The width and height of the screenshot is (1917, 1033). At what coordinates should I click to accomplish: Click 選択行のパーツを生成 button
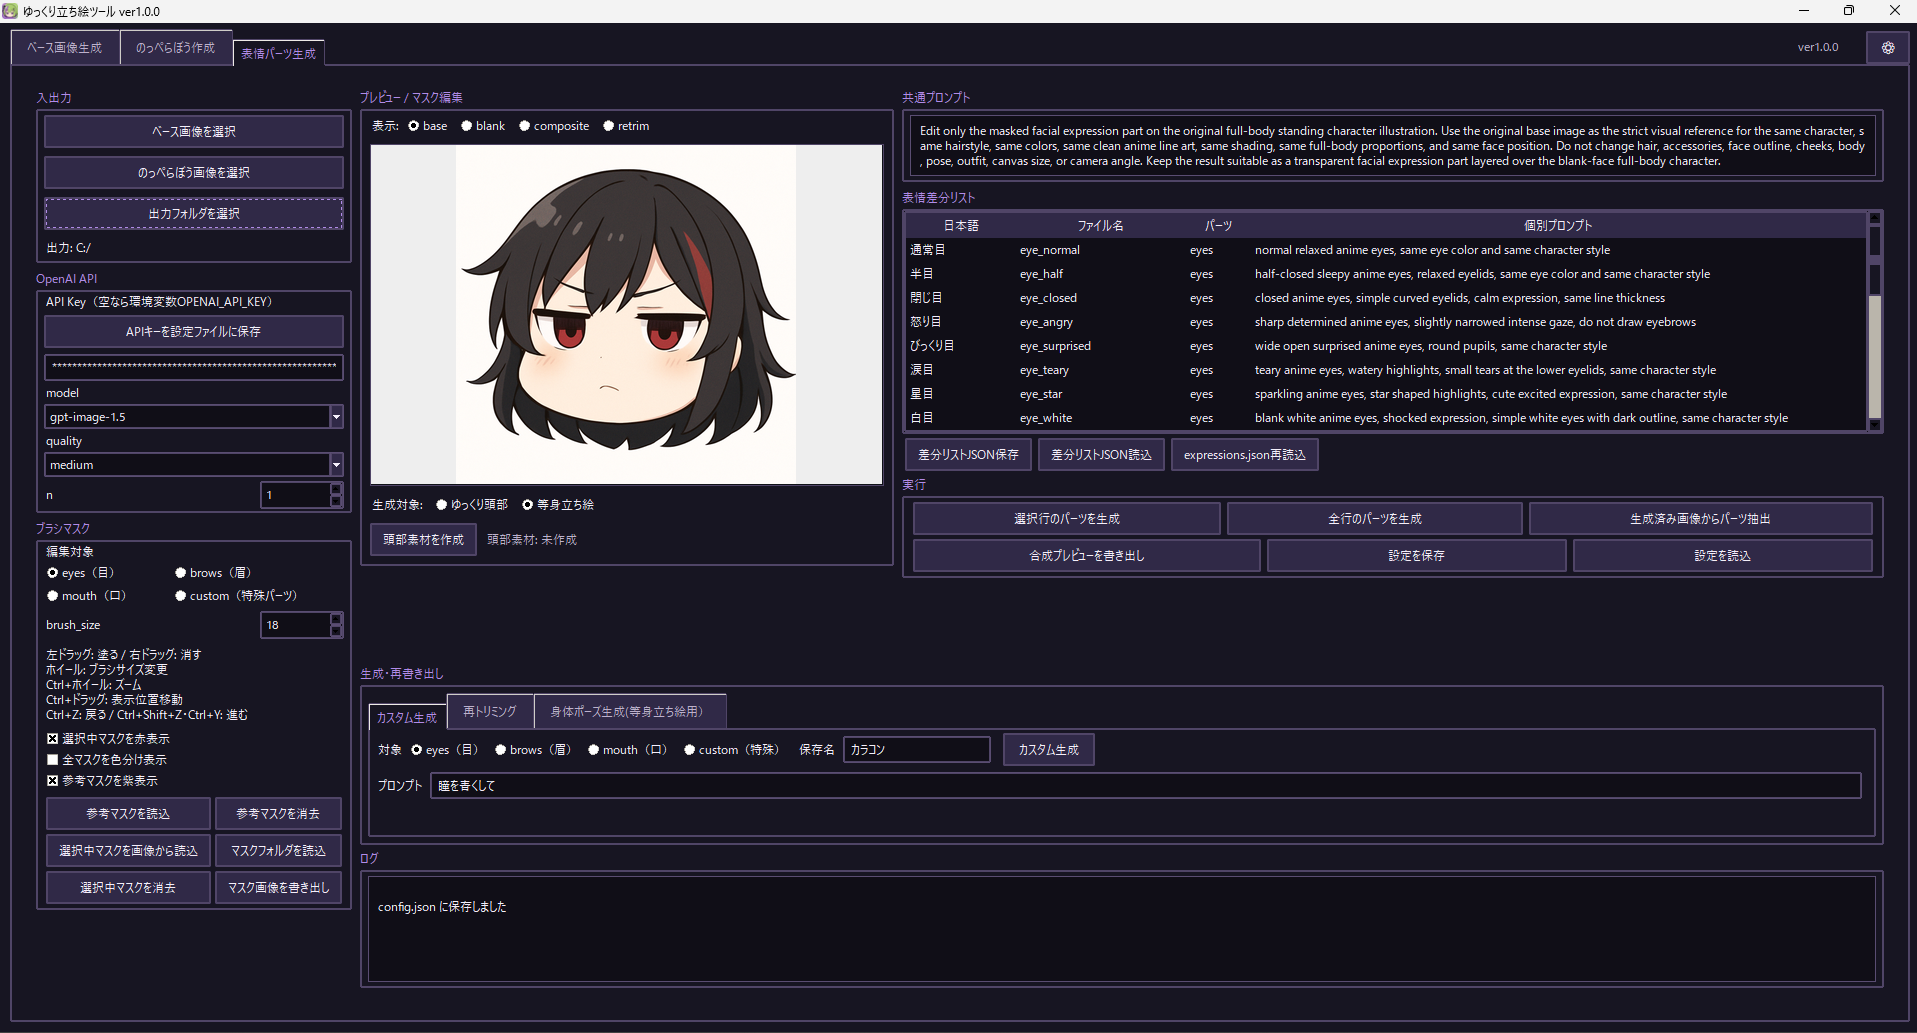coord(1067,519)
